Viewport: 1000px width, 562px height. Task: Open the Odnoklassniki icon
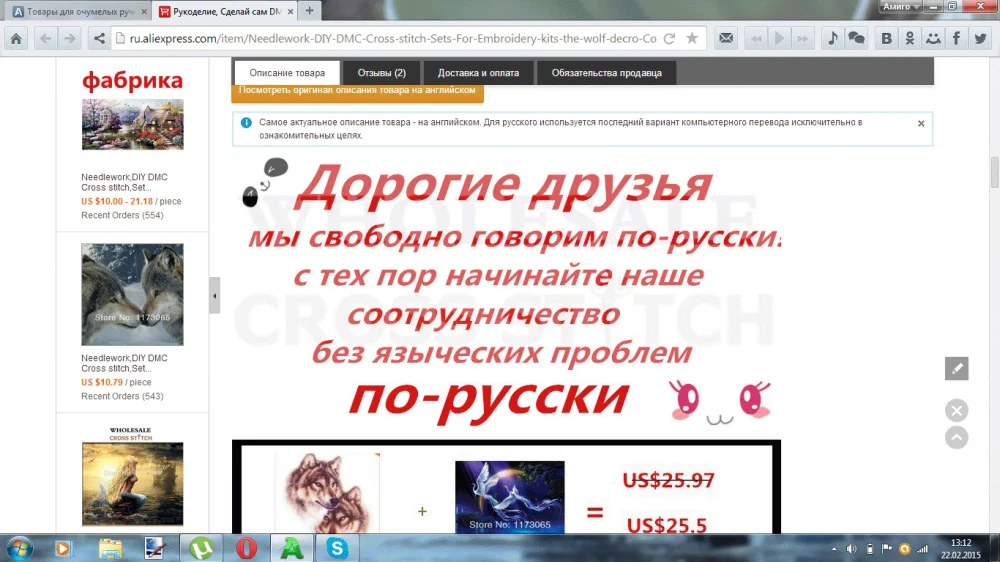(910, 38)
